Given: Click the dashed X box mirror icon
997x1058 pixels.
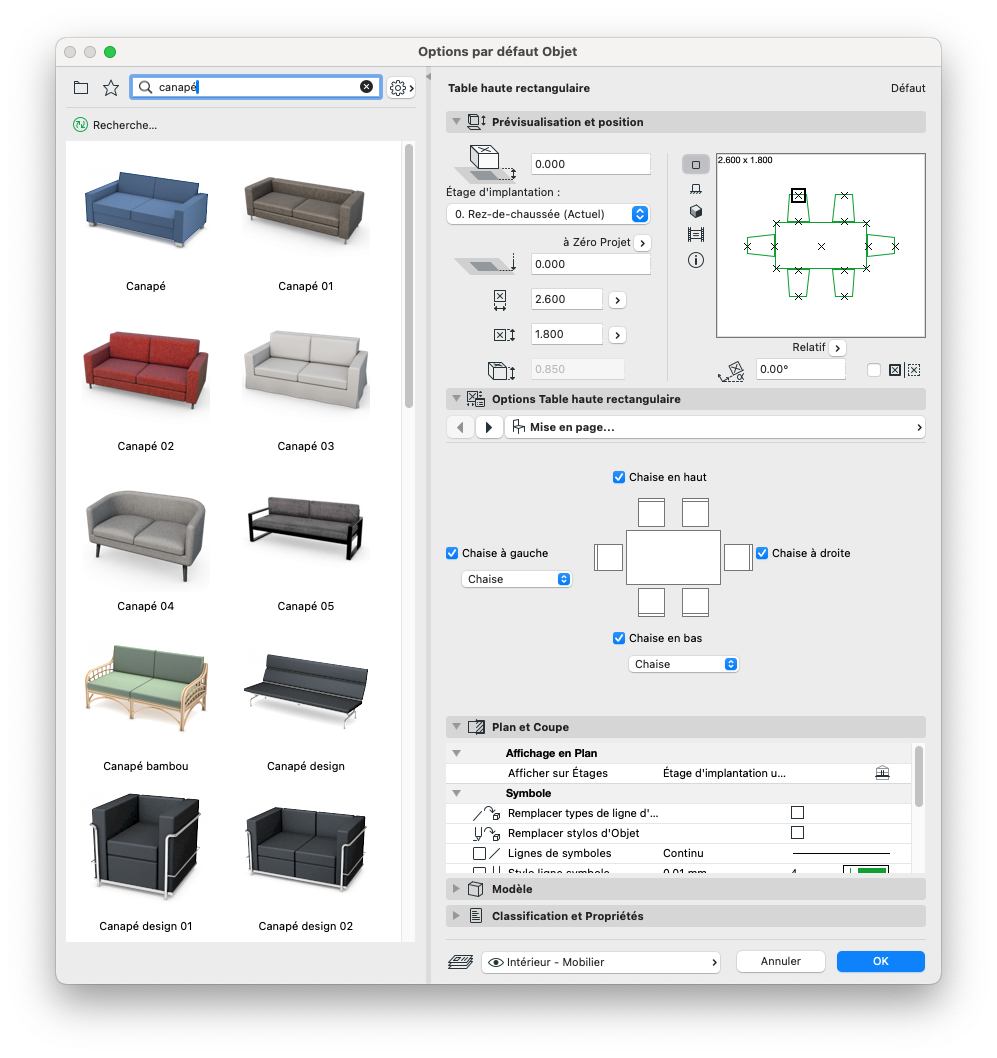Looking at the screenshot, I should click(914, 370).
